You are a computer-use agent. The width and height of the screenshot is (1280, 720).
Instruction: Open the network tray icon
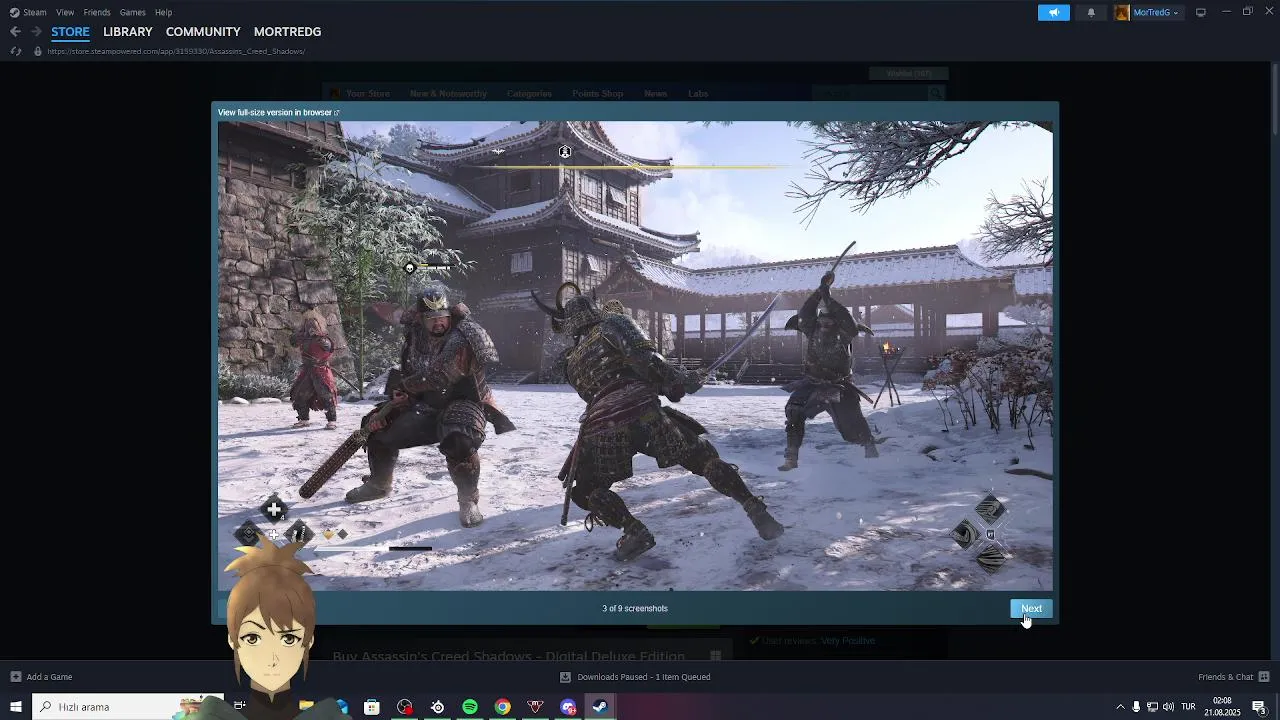click(x=1152, y=707)
